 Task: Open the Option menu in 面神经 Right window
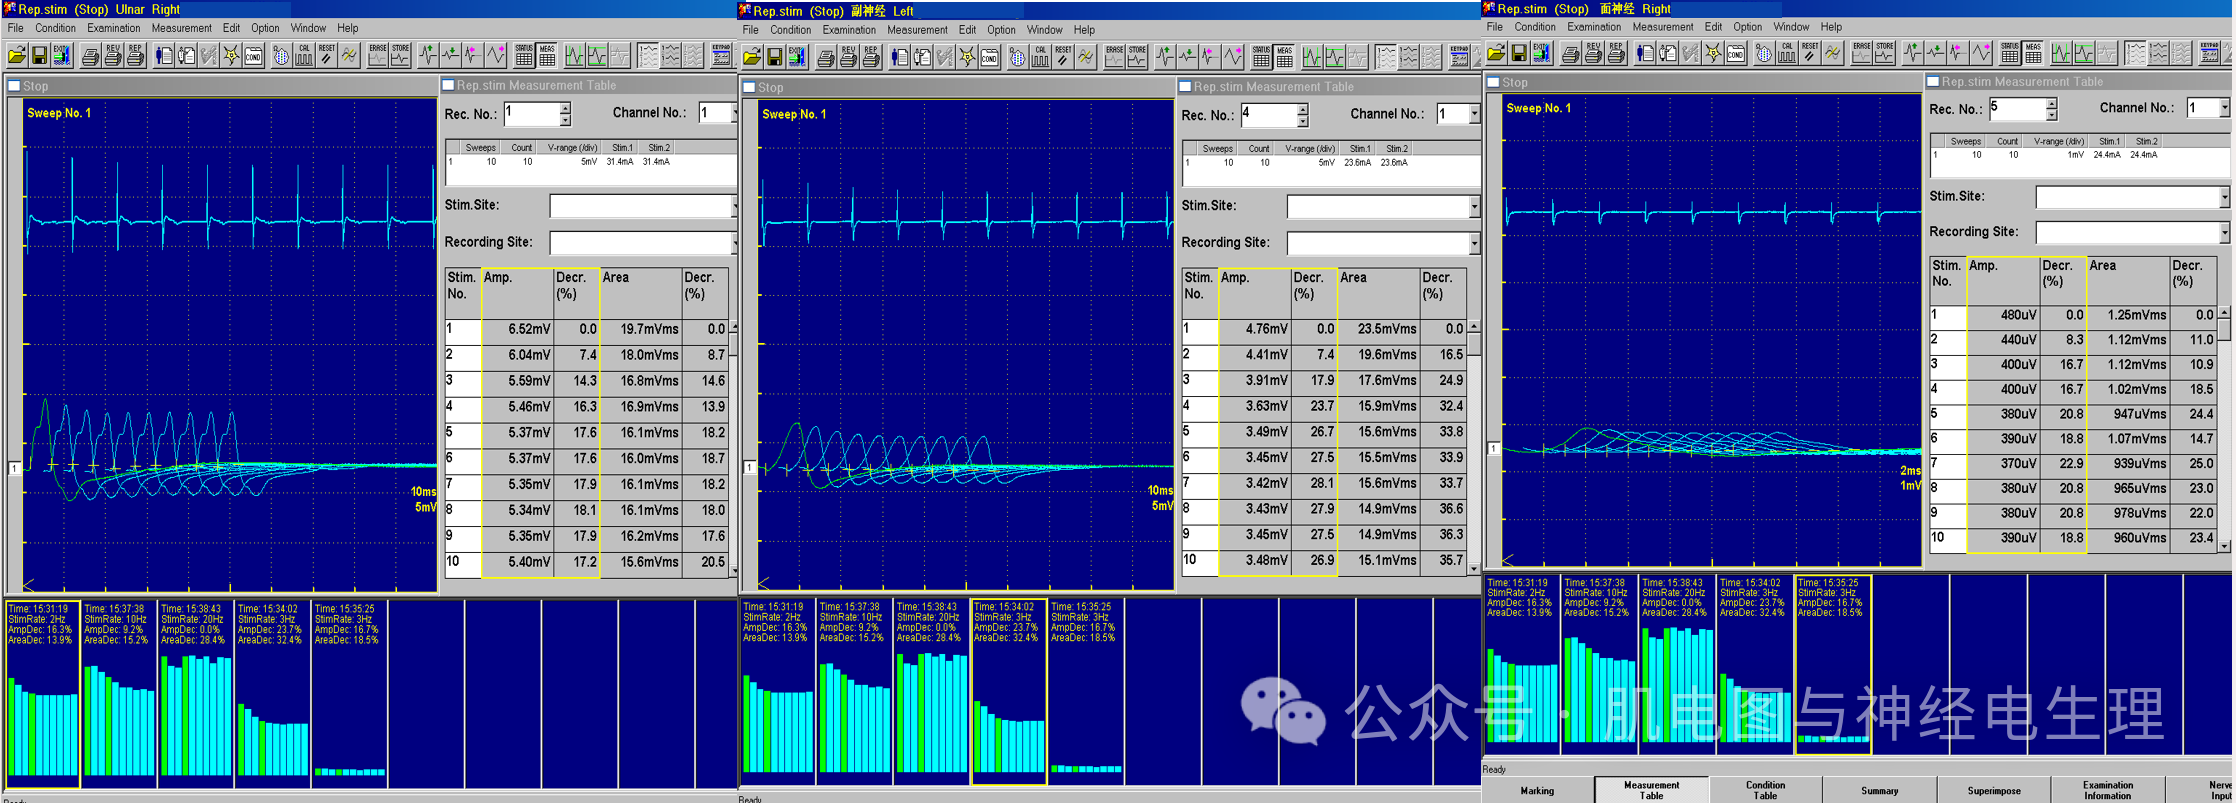(x=1747, y=27)
